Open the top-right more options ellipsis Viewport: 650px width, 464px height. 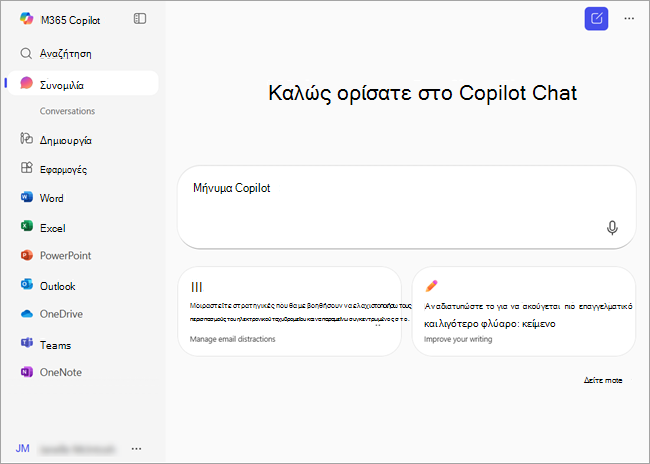click(629, 18)
